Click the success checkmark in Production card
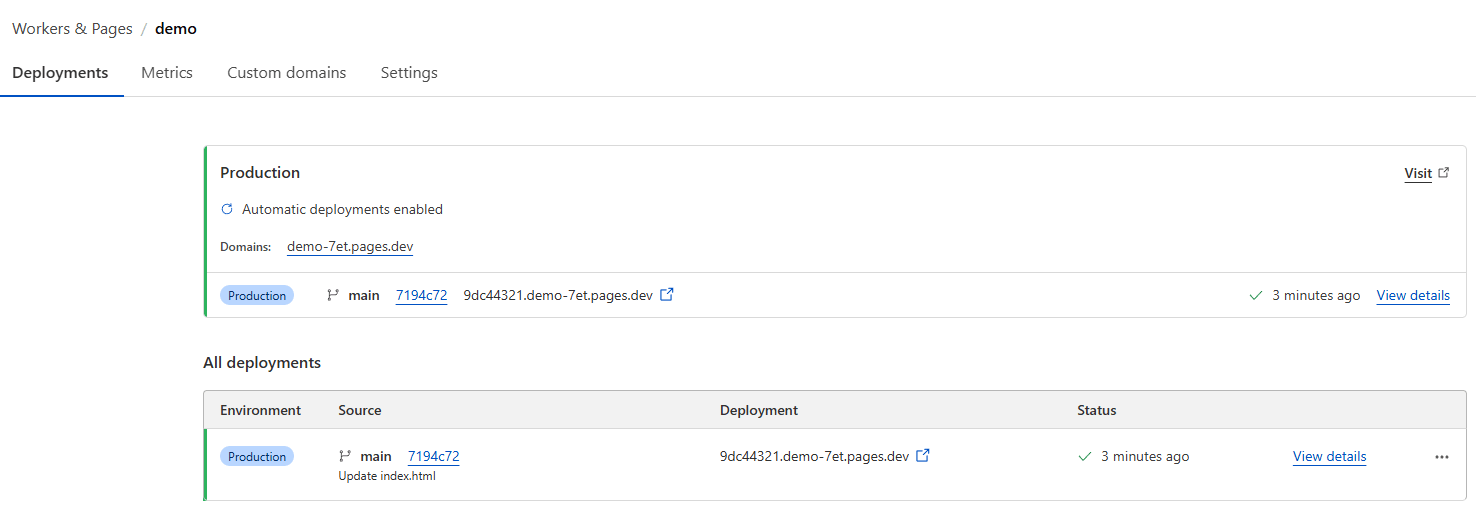Image resolution: width=1476 pixels, height=517 pixels. (1256, 296)
